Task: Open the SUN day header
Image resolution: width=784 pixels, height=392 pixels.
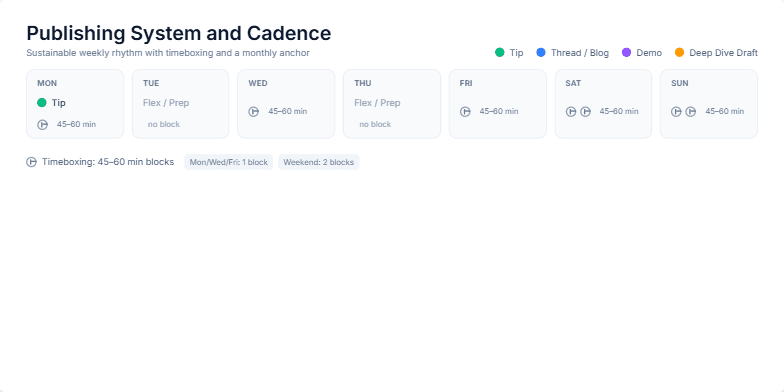Action: (680, 83)
